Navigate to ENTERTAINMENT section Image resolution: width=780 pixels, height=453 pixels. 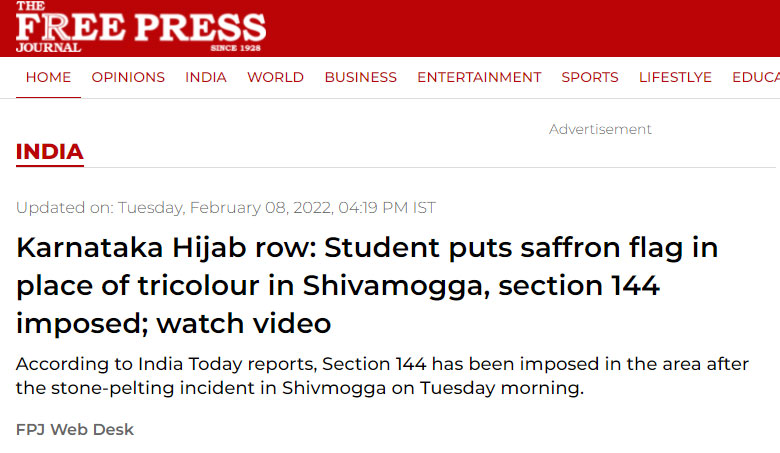(479, 78)
